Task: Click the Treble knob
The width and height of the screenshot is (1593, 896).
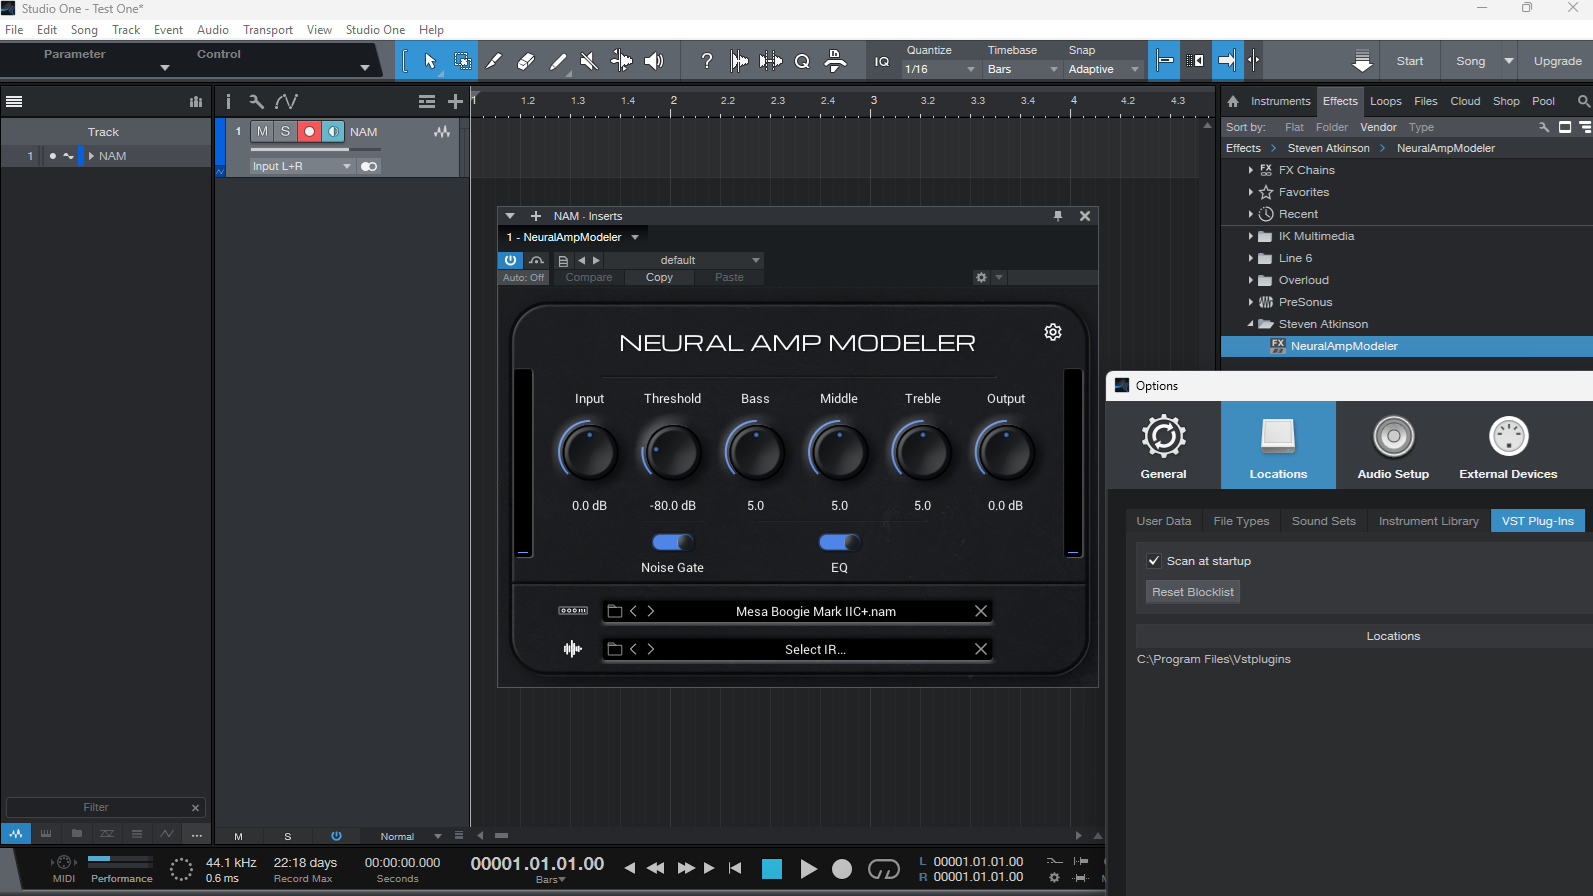Action: tap(922, 452)
